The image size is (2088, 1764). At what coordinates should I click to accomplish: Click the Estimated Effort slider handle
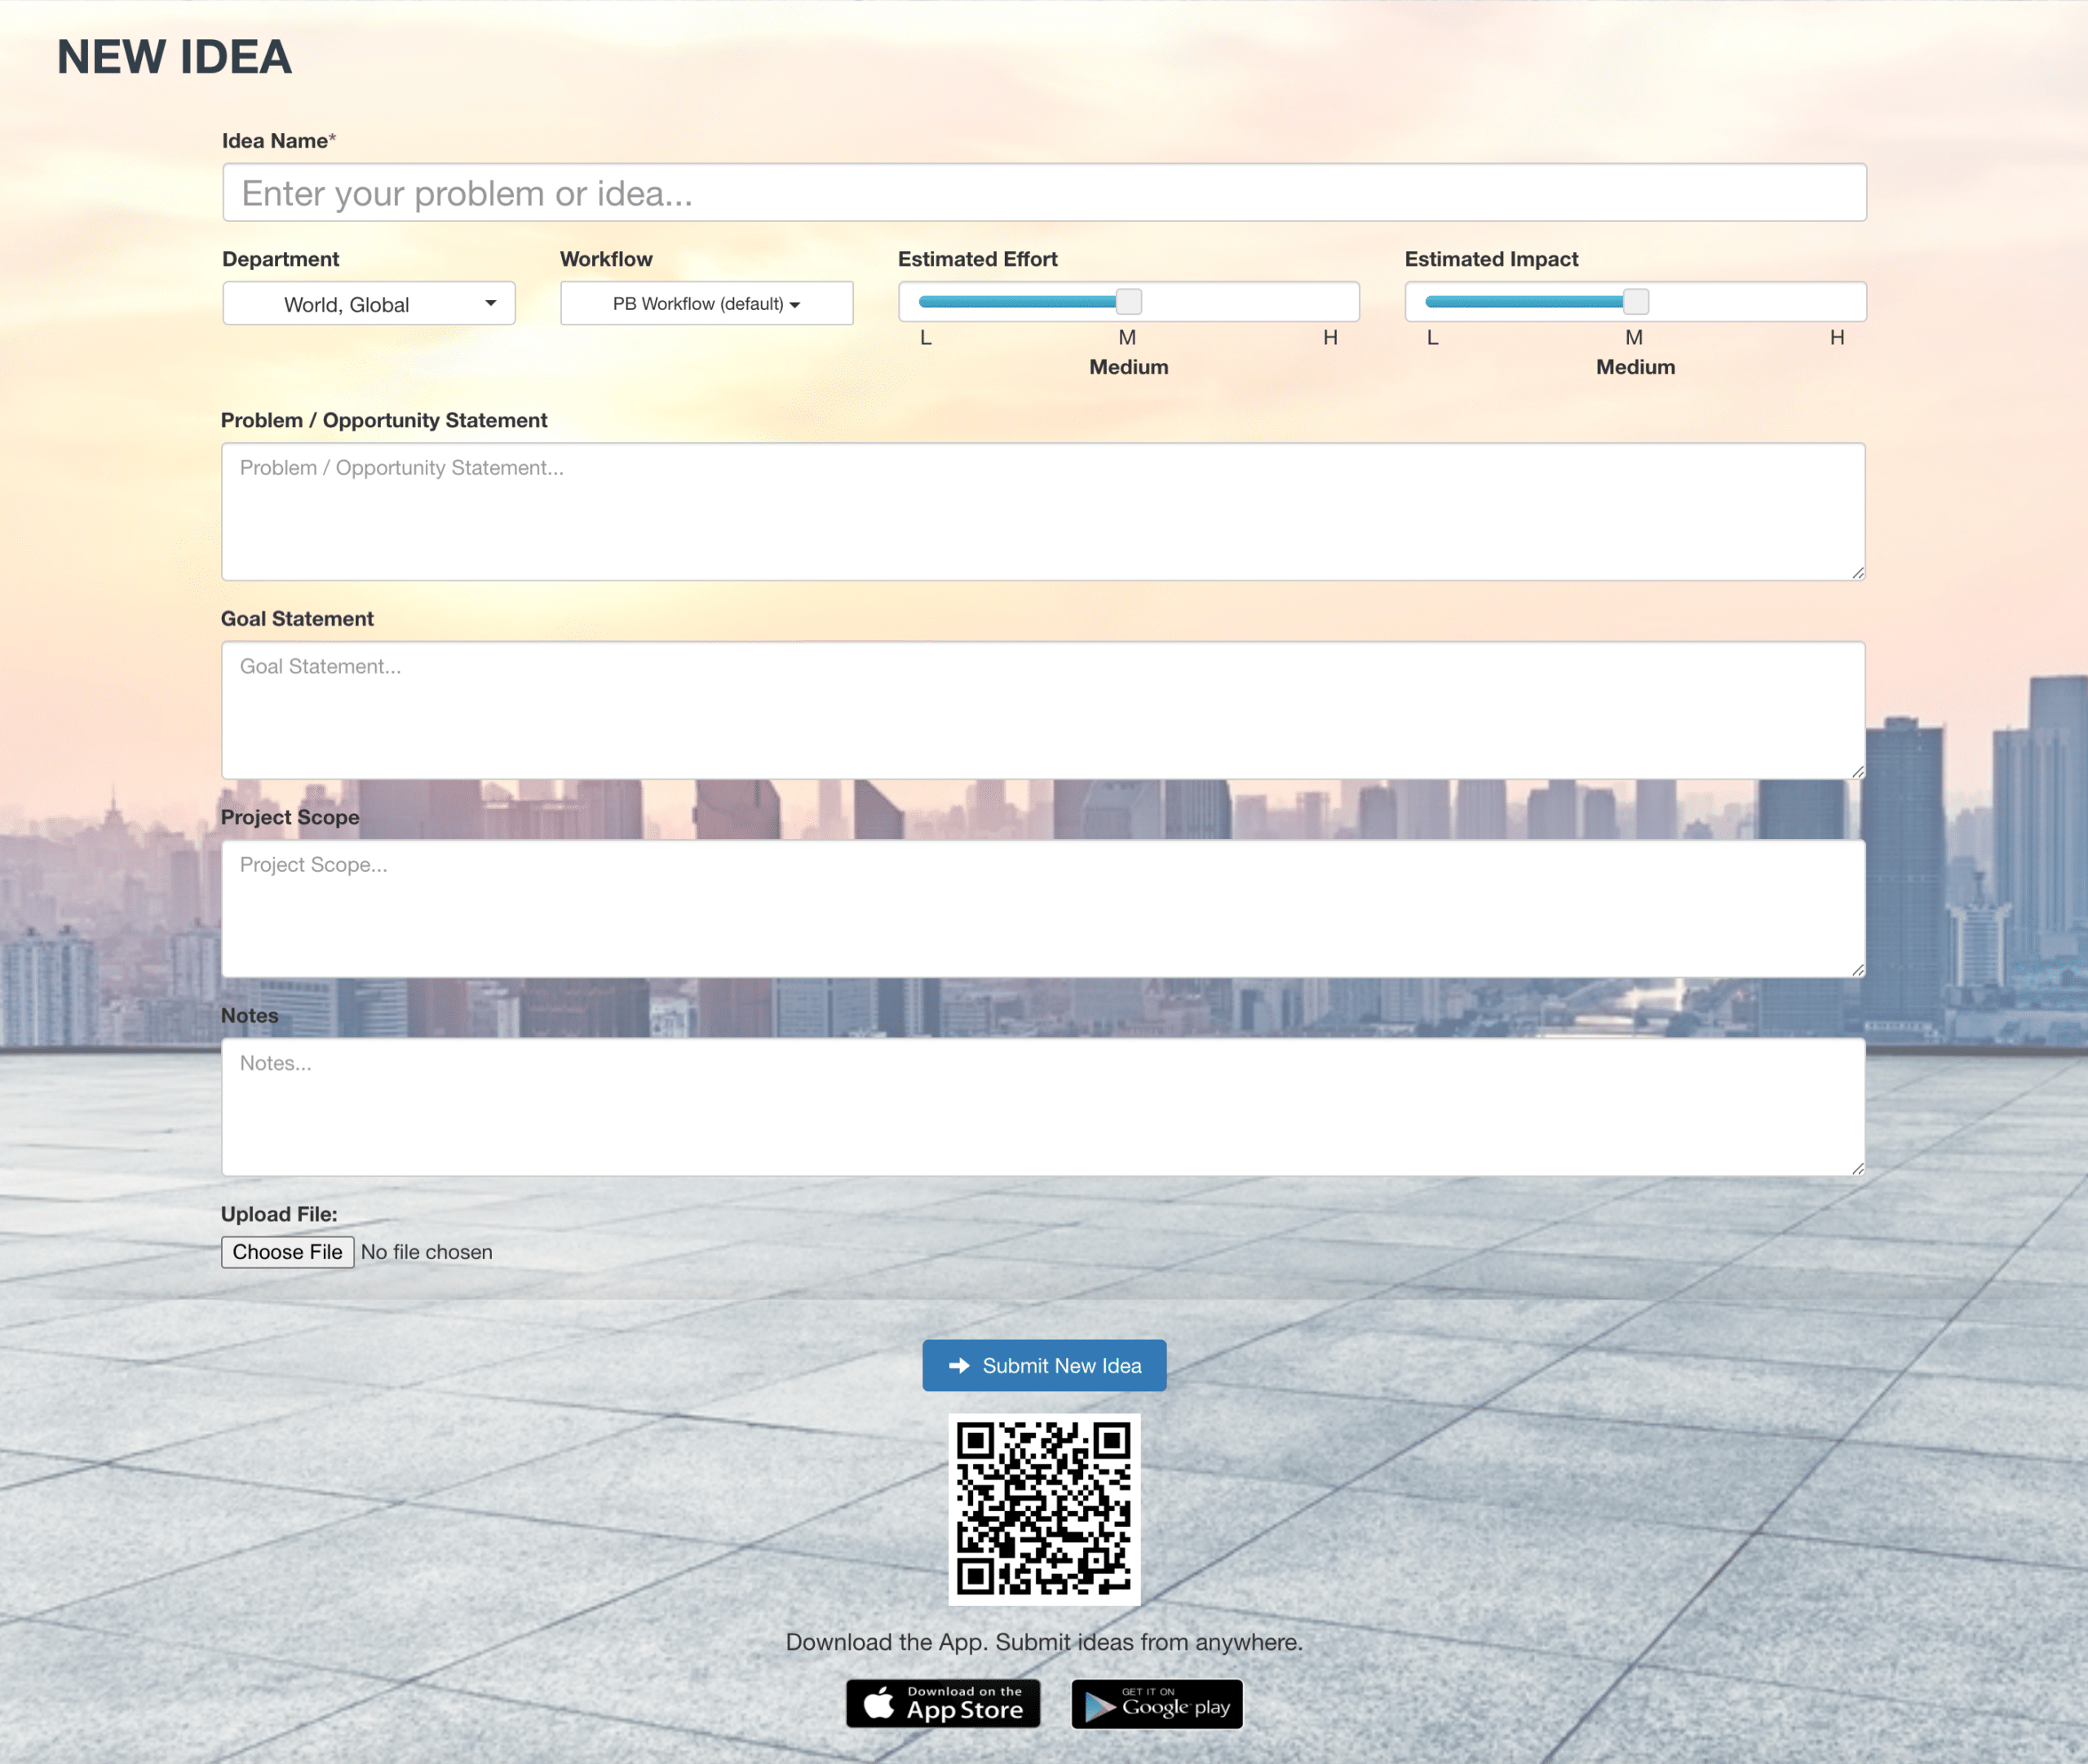click(x=1129, y=301)
